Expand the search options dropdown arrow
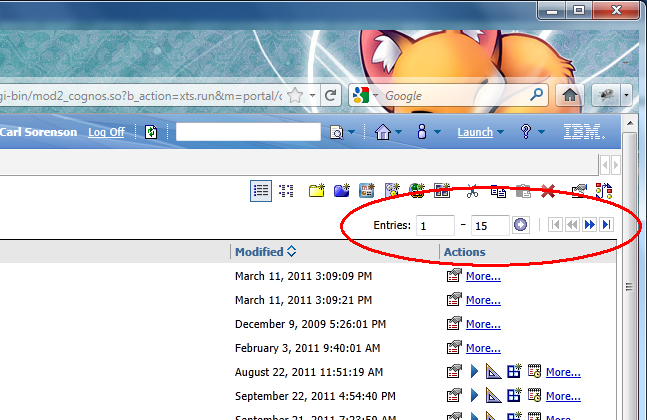647x420 pixels. point(352,132)
